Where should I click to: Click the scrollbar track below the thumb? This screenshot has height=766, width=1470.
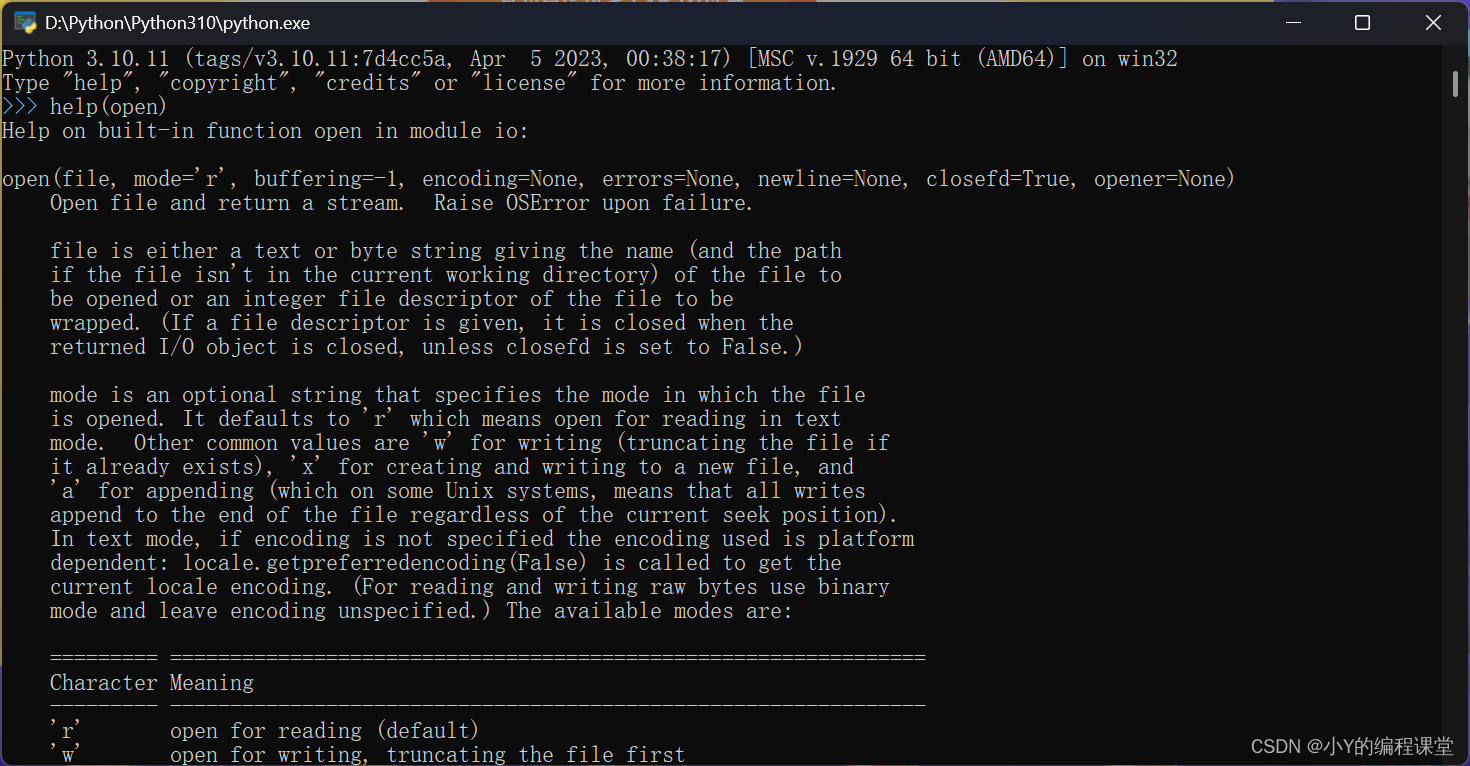1456,400
